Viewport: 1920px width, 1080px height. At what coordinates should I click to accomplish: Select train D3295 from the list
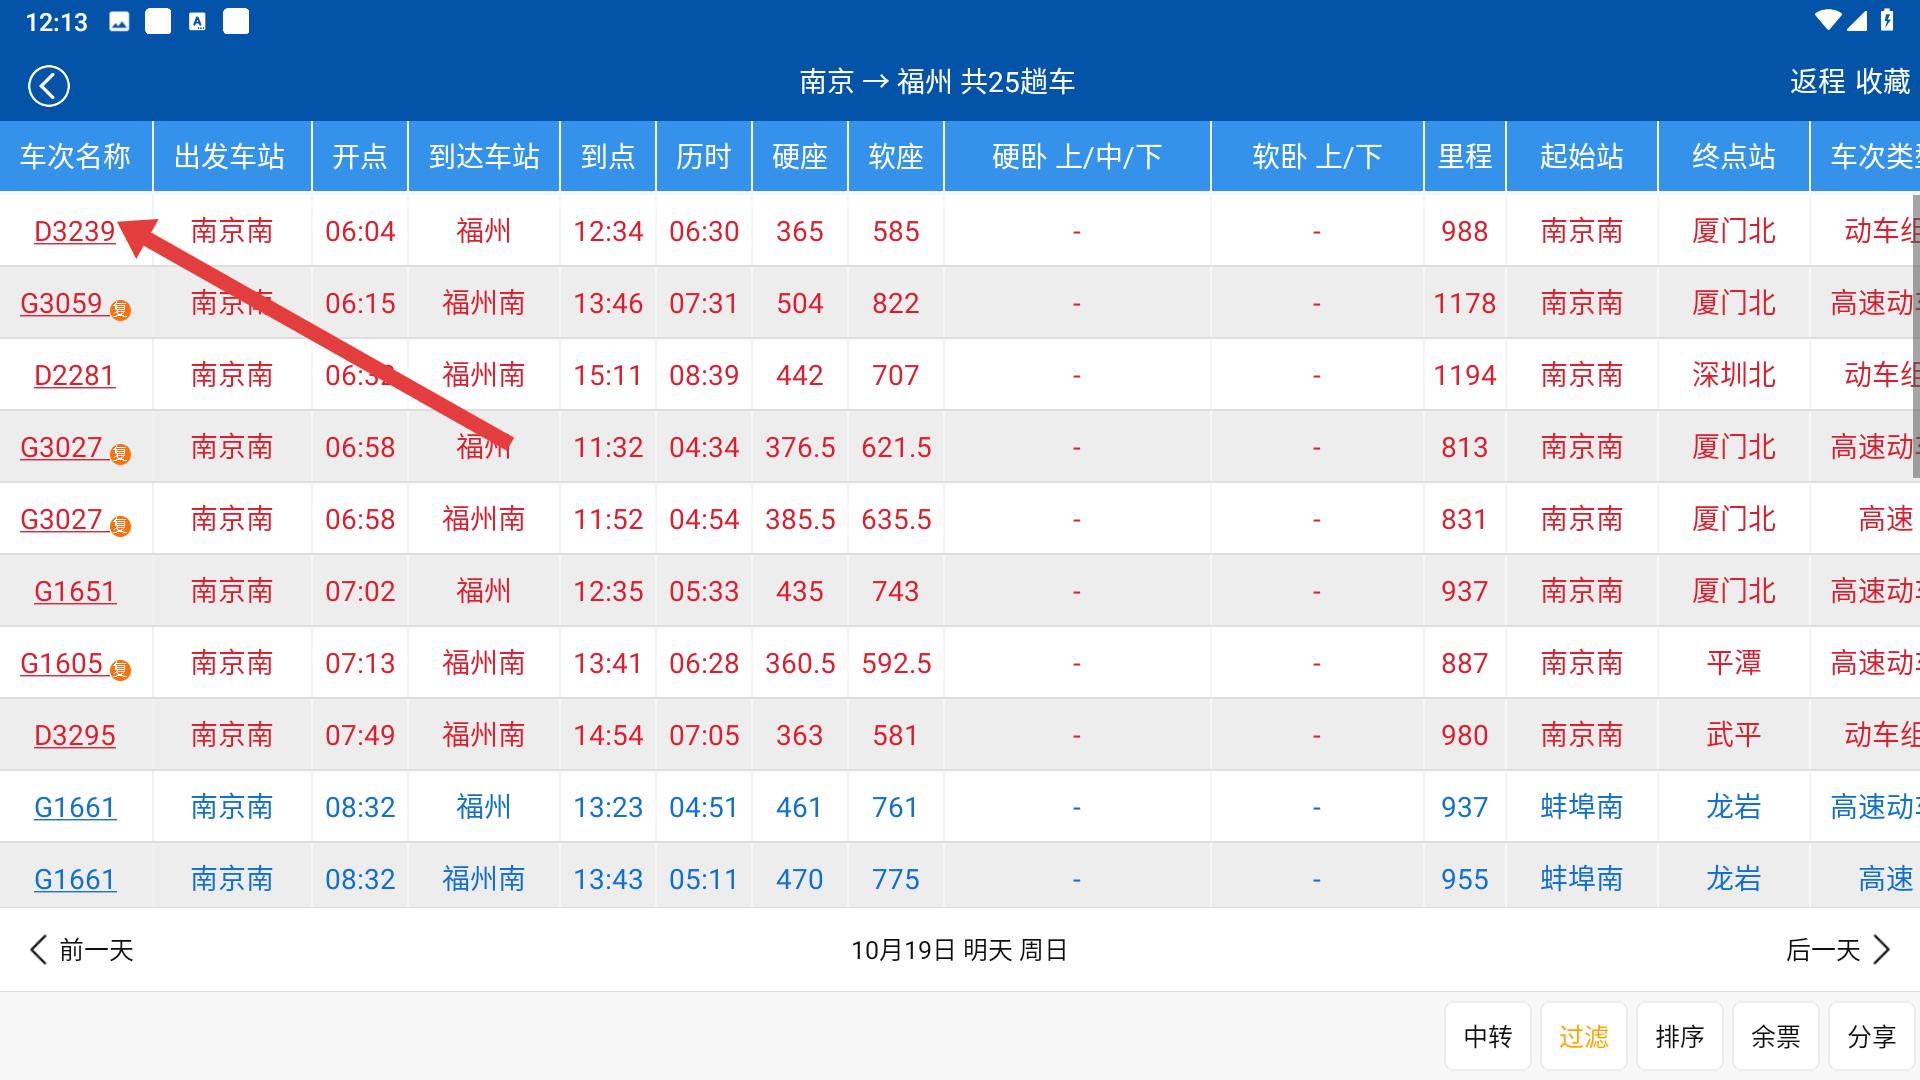(75, 735)
